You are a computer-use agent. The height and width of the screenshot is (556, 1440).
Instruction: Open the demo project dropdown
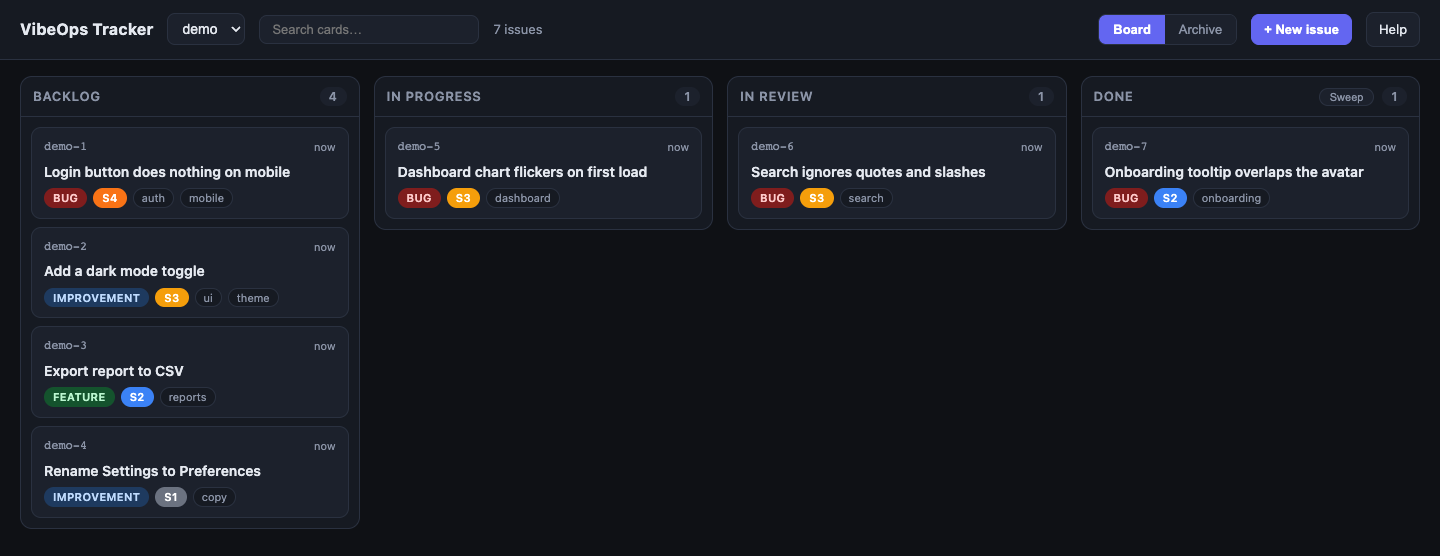[x=206, y=29]
